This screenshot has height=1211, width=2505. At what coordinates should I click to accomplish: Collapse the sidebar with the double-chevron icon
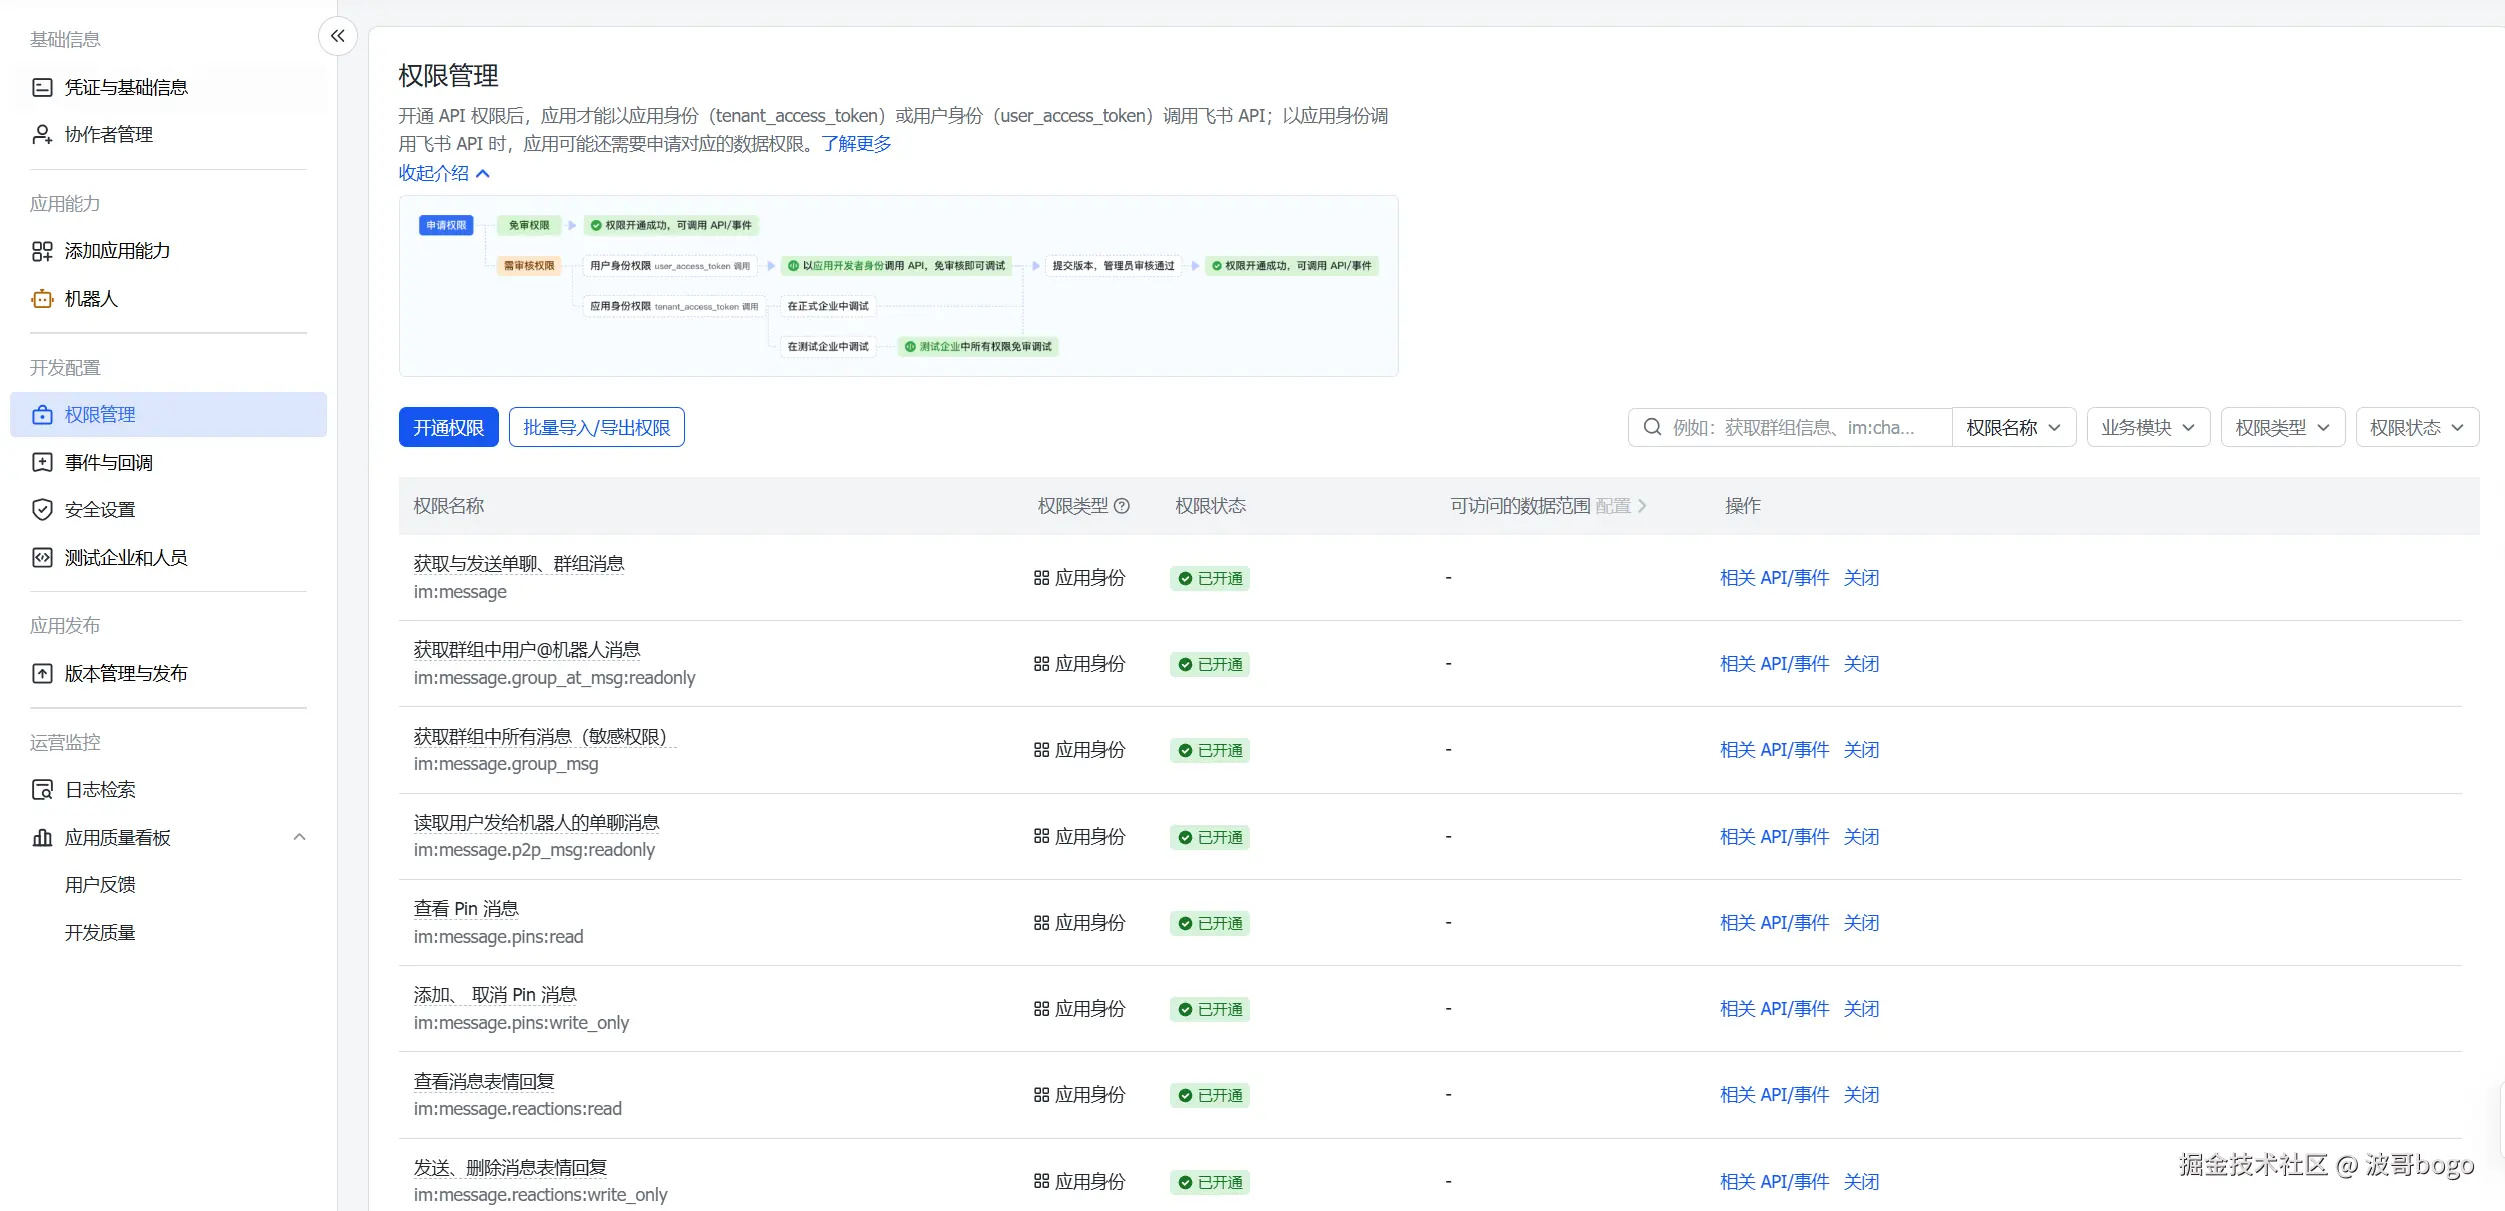click(x=338, y=37)
